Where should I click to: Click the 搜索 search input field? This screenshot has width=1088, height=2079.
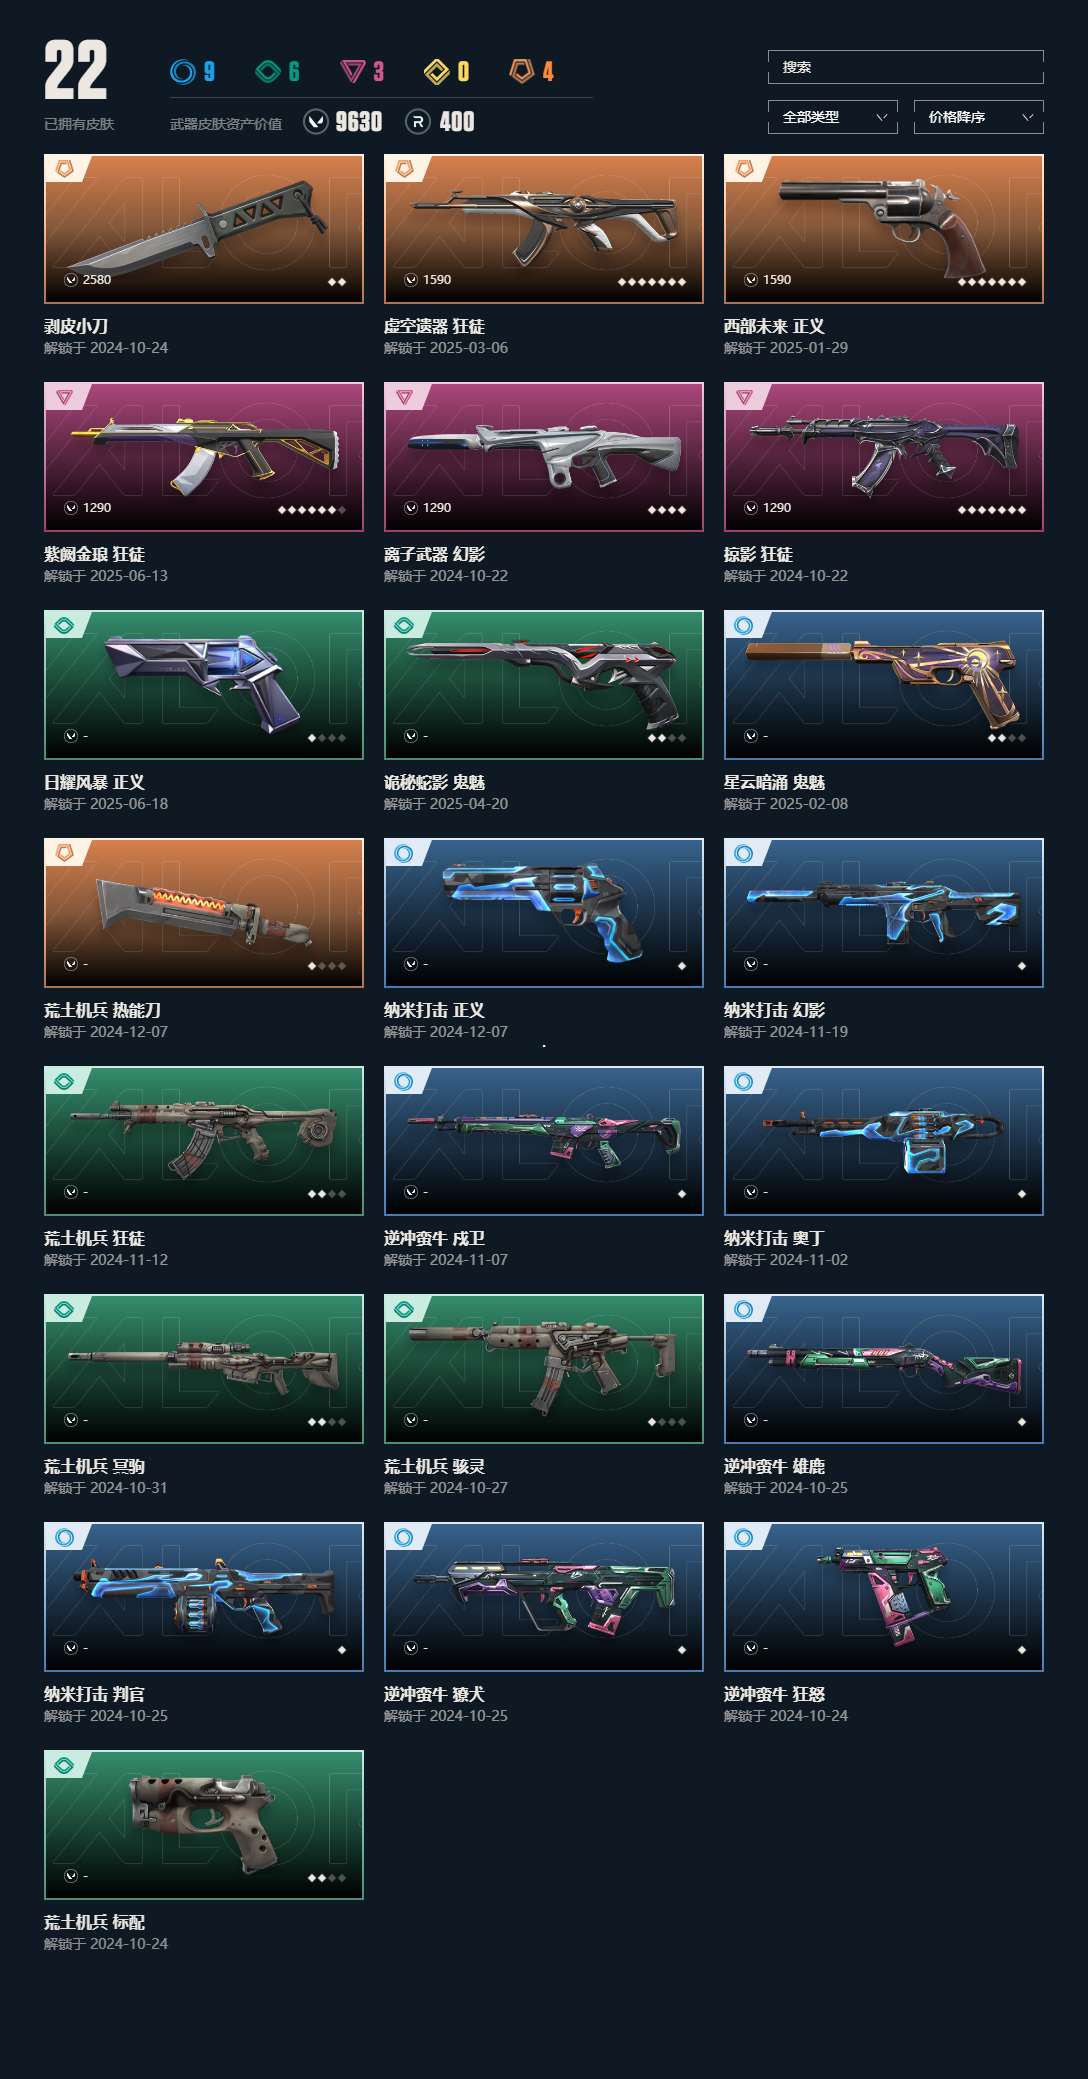tap(906, 67)
